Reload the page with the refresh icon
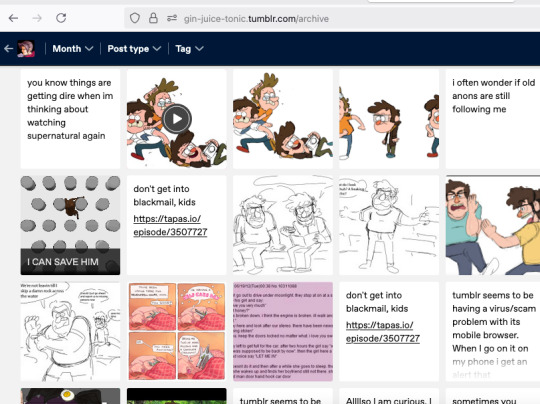Screen dimensions: 540x404 [x=61, y=18]
